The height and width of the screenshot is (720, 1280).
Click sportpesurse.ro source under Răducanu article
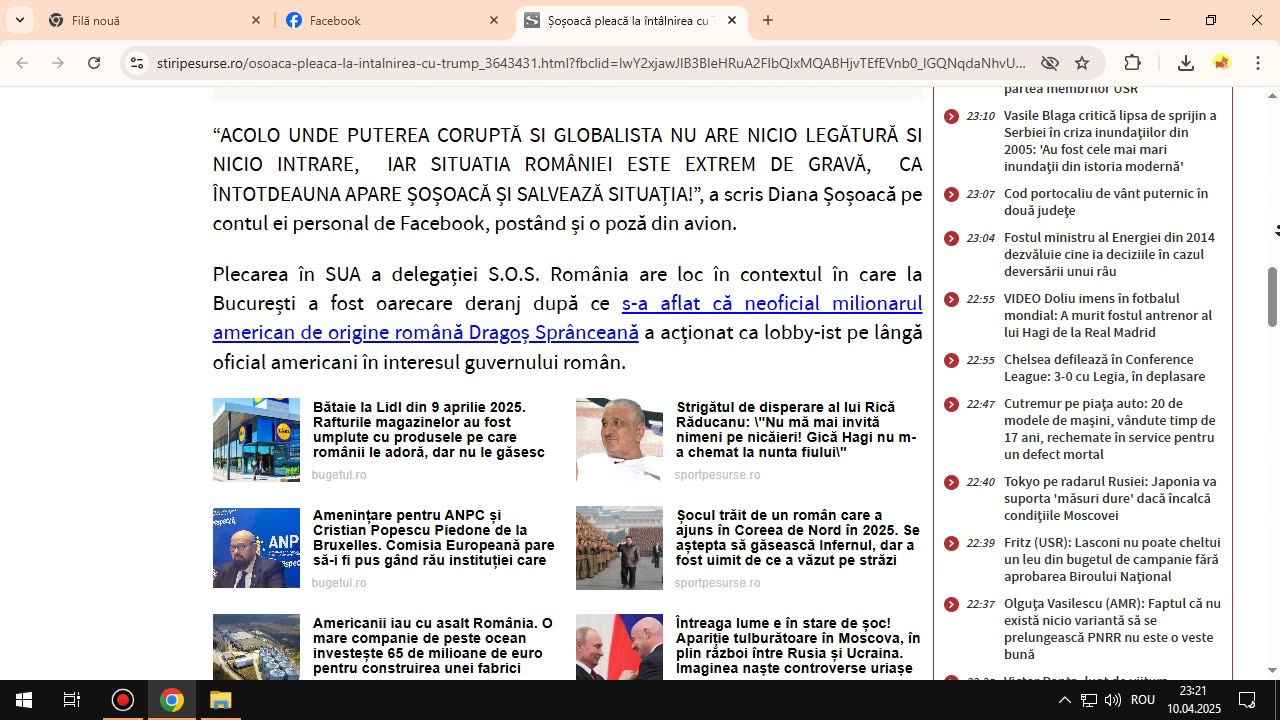(717, 475)
